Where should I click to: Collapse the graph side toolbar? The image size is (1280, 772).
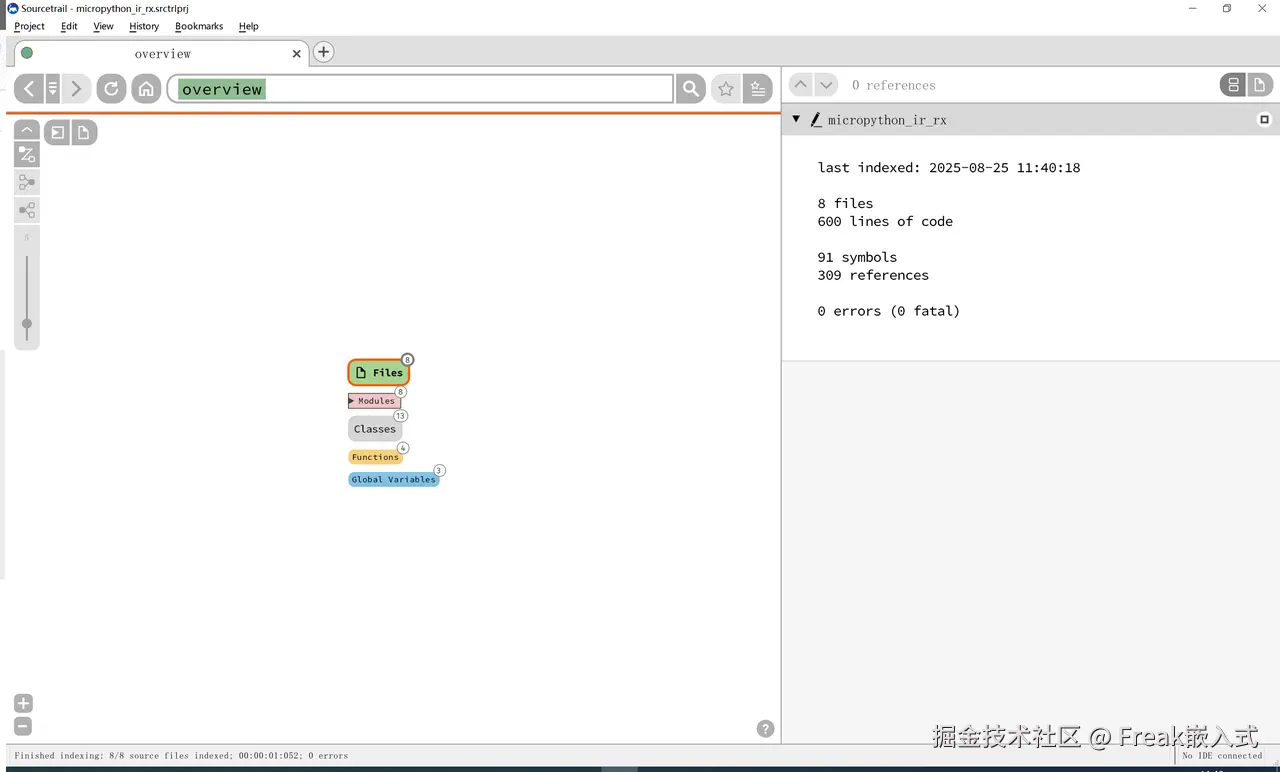pyautogui.click(x=27, y=131)
